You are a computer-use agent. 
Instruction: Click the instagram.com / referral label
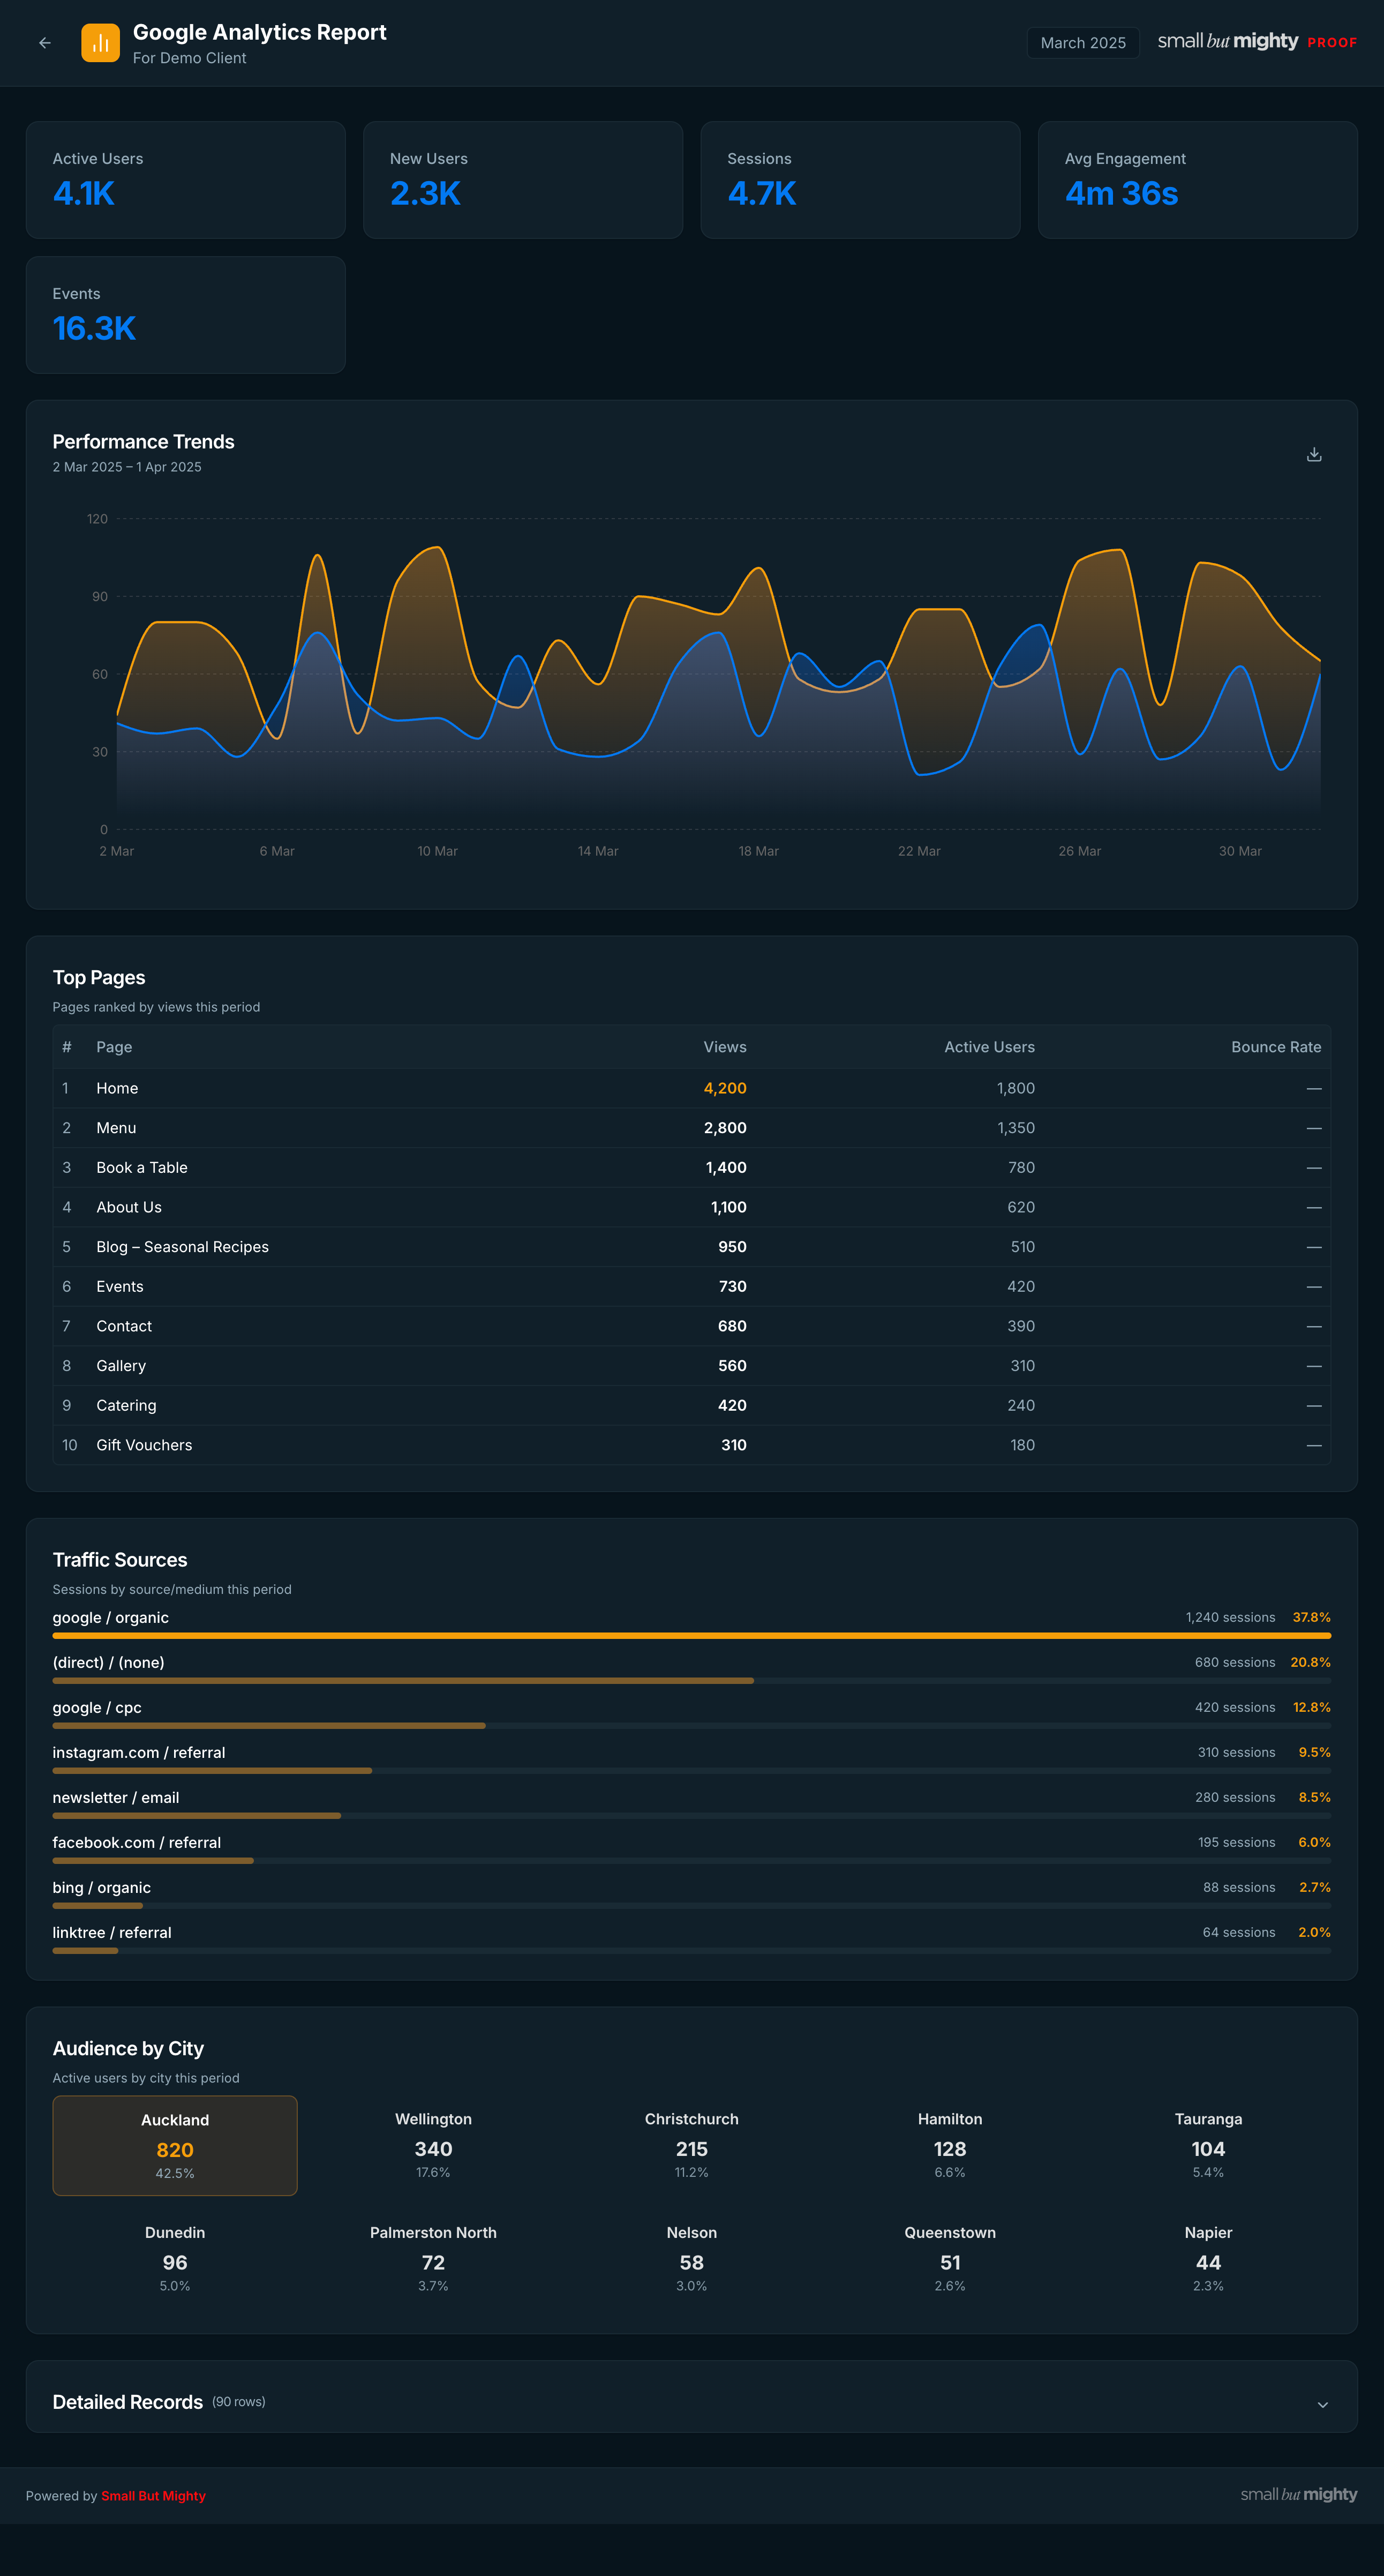pyautogui.click(x=139, y=1752)
